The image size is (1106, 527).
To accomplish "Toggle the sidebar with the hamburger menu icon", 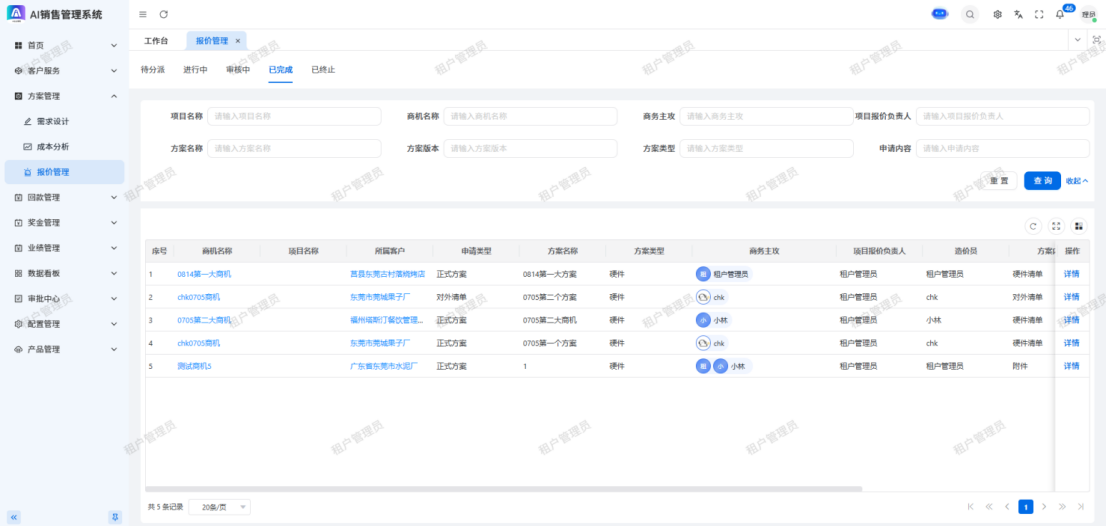I will (x=143, y=14).
